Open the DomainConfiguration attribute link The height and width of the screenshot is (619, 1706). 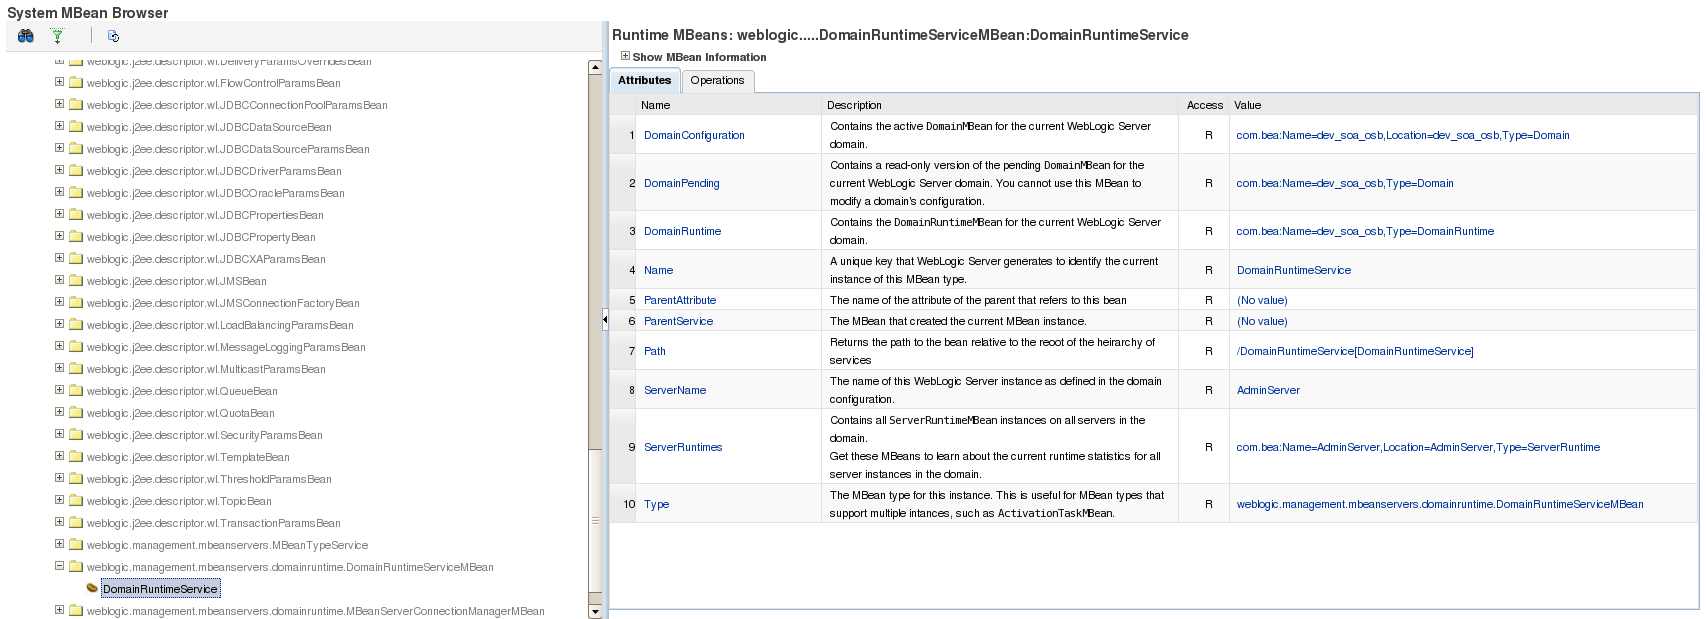(x=694, y=136)
